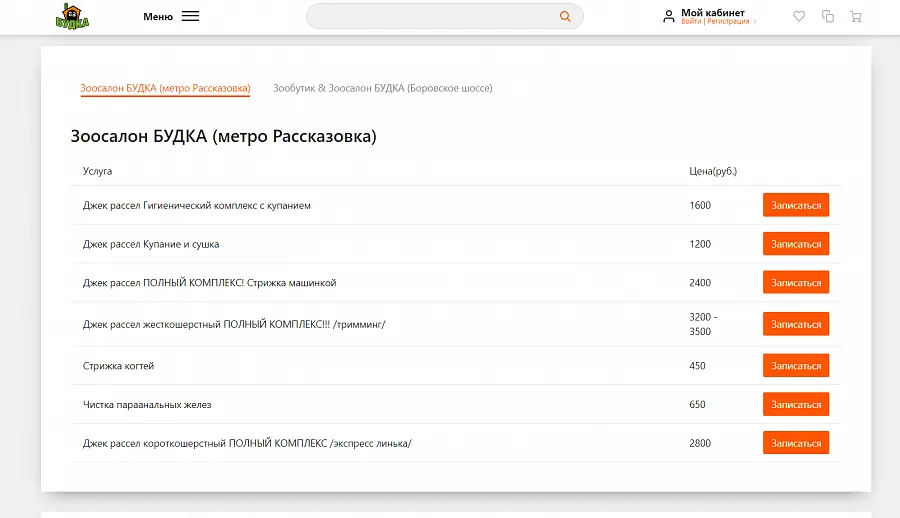
Task: Click 'ПОЛНЫЙ КОМПЛЕКС! Стрижка машинкой' row text
Action: pyautogui.click(x=210, y=283)
